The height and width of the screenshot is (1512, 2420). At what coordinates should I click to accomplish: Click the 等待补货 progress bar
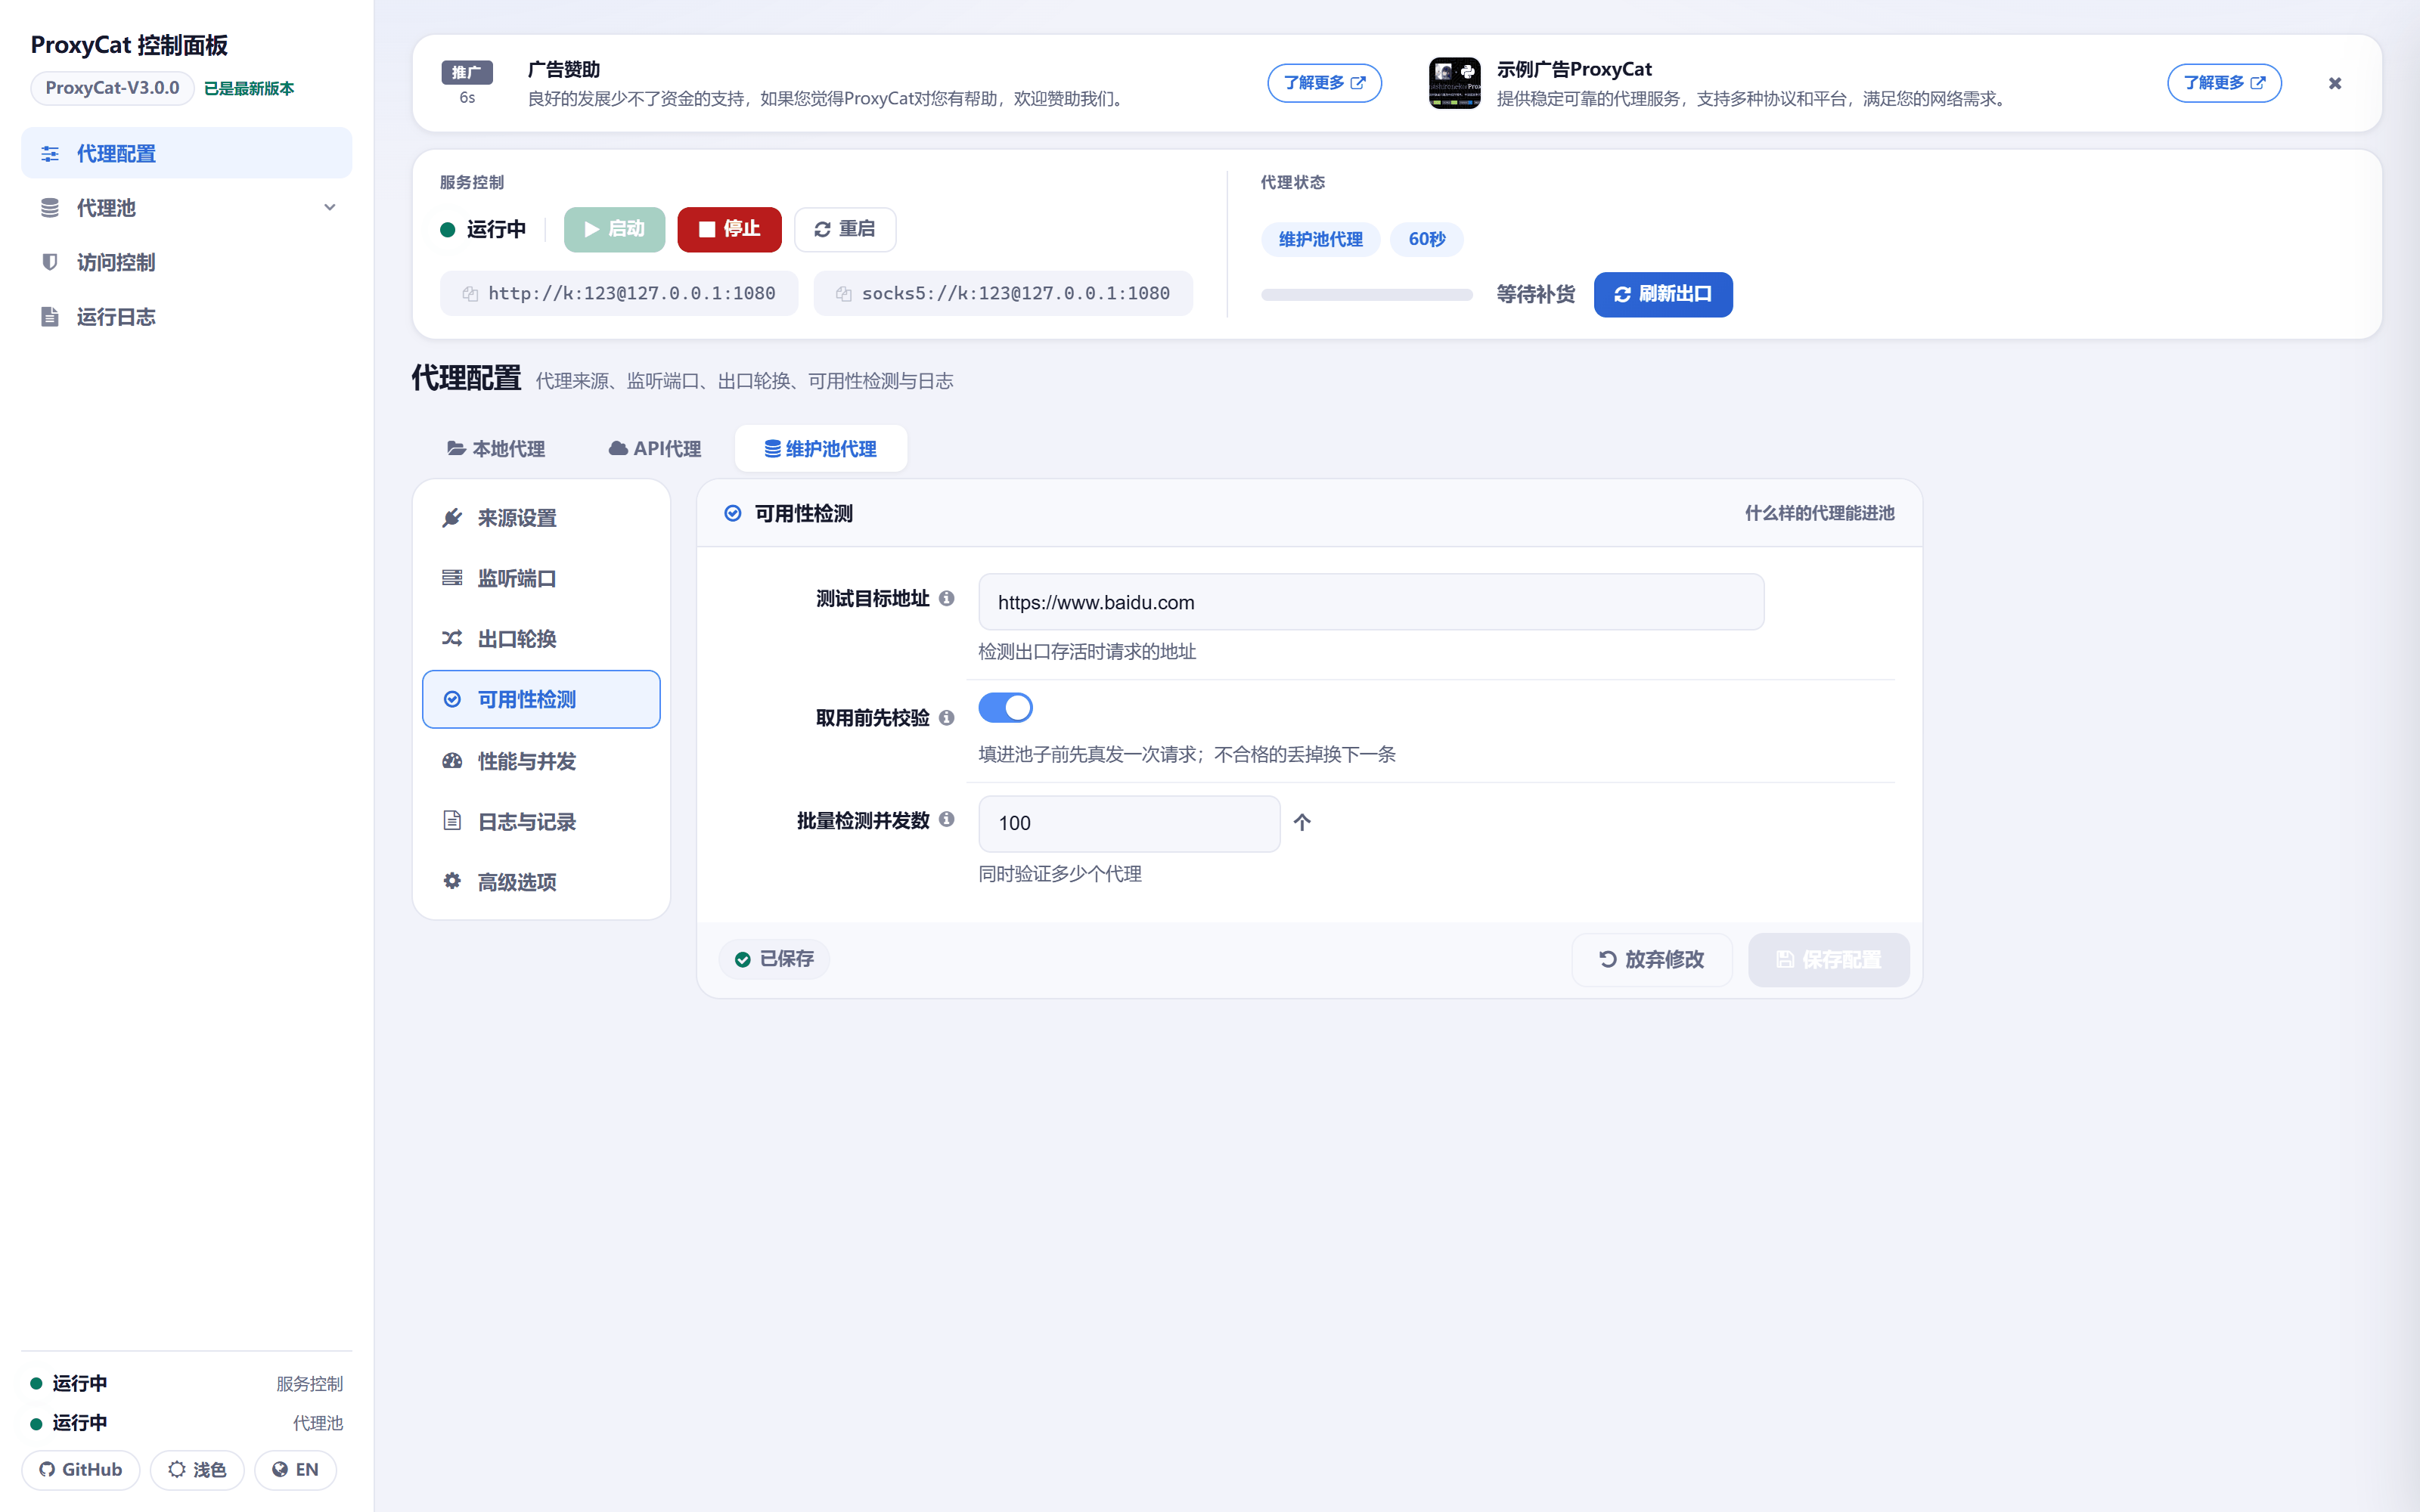[x=1367, y=294]
